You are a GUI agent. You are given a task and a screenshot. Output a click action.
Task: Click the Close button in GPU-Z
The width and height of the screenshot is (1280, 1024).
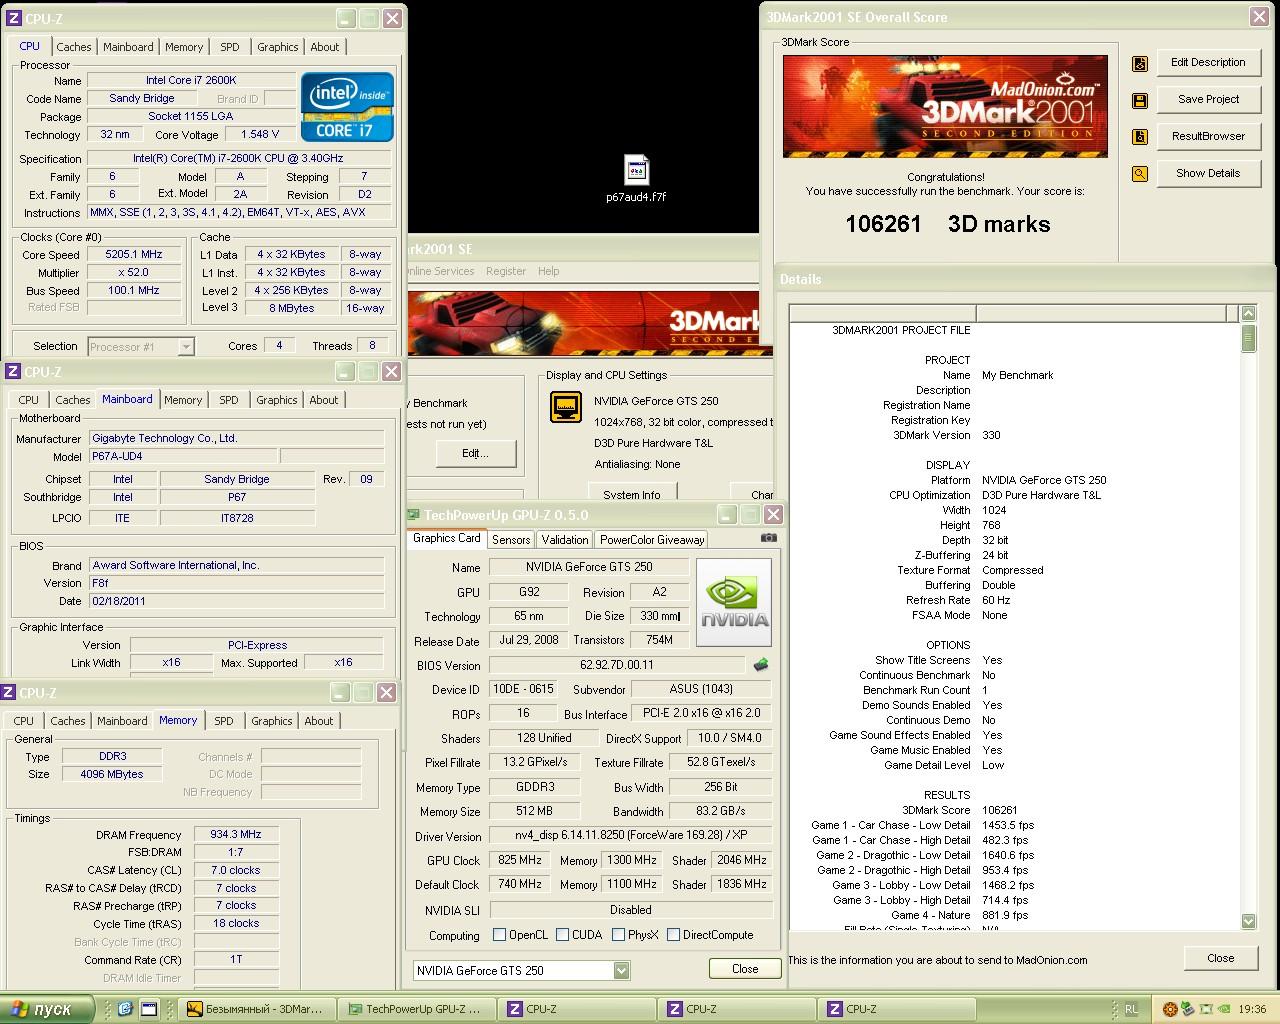(x=745, y=969)
